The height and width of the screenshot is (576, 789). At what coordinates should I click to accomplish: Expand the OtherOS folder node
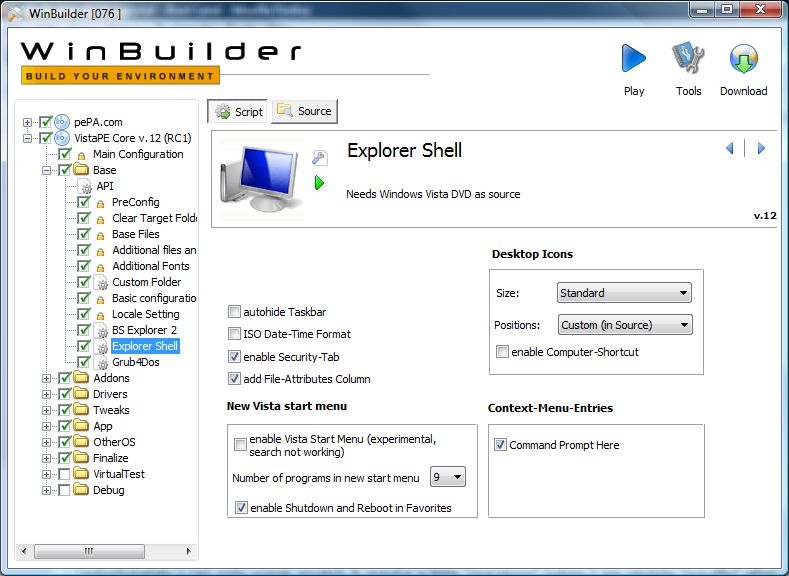pos(46,443)
